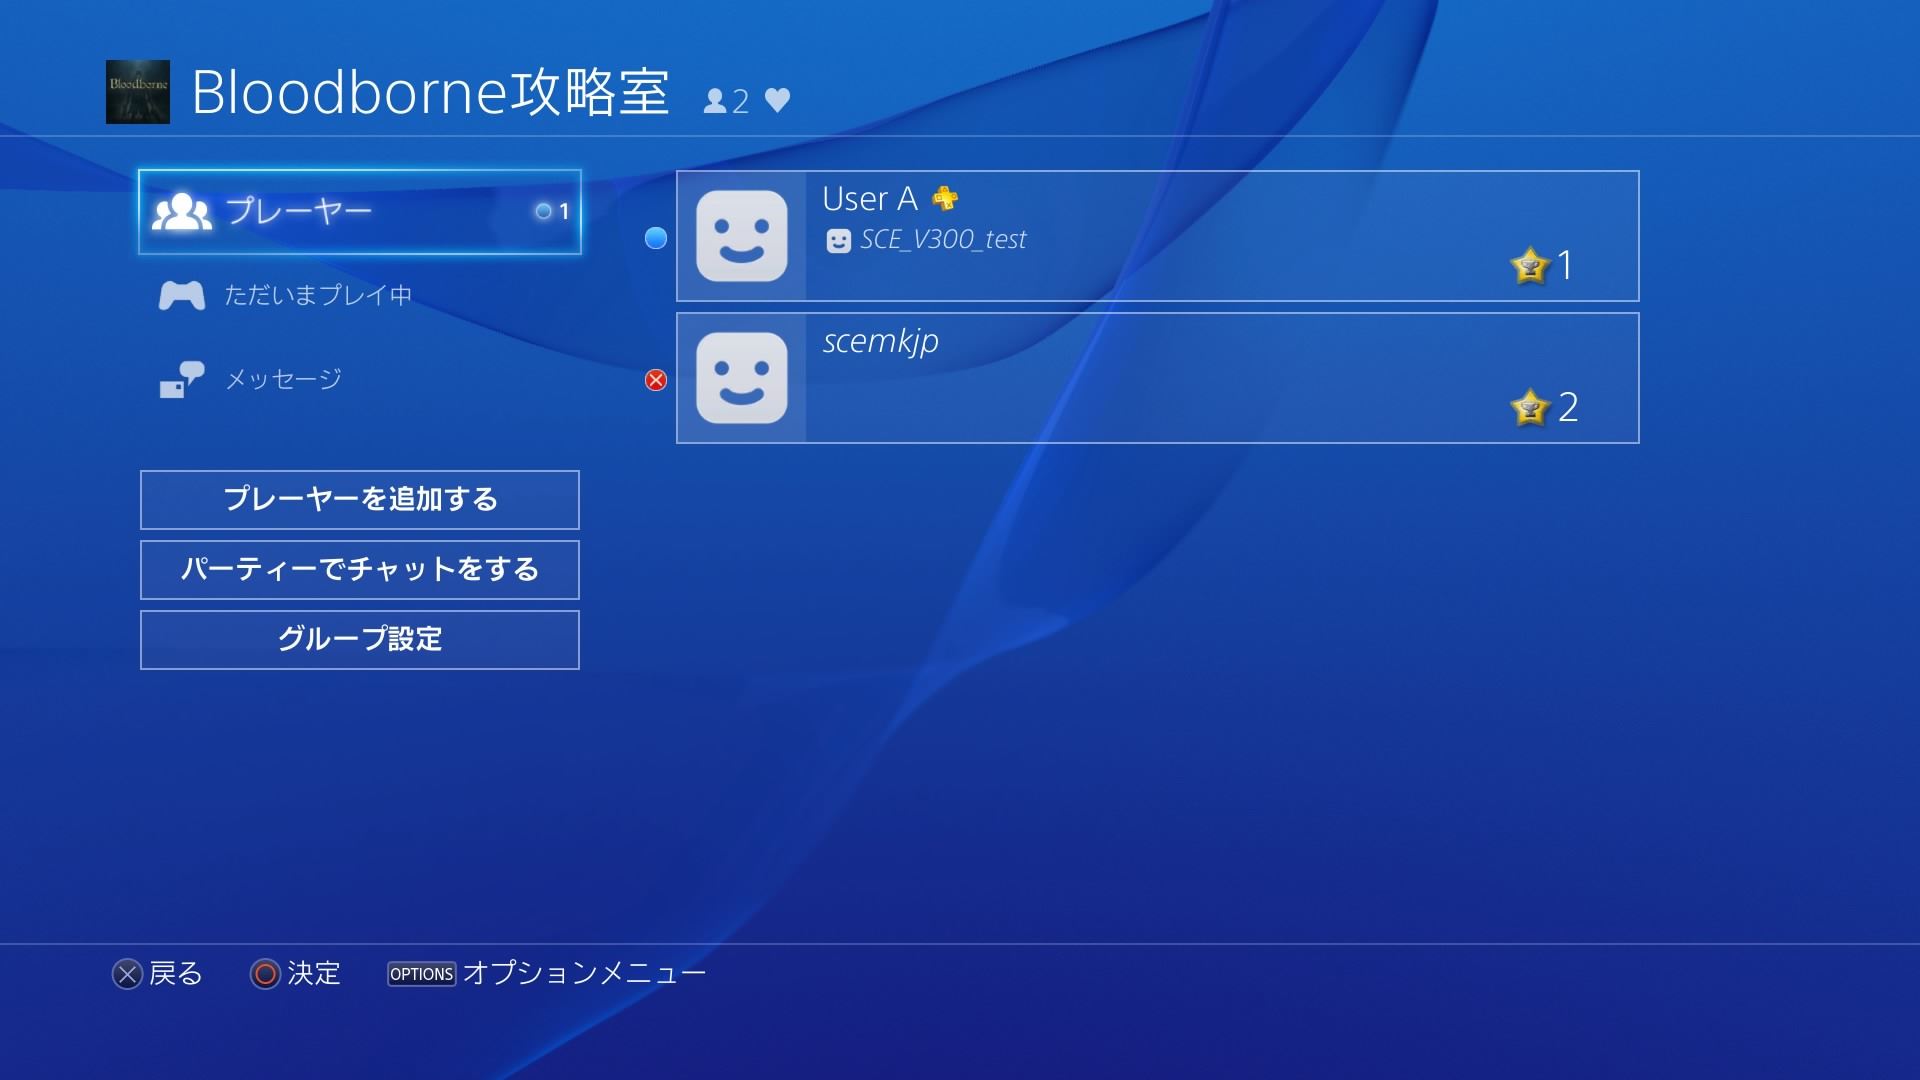This screenshot has width=1920, height=1080.
Task: Select the User A player row
Action: 1158,236
